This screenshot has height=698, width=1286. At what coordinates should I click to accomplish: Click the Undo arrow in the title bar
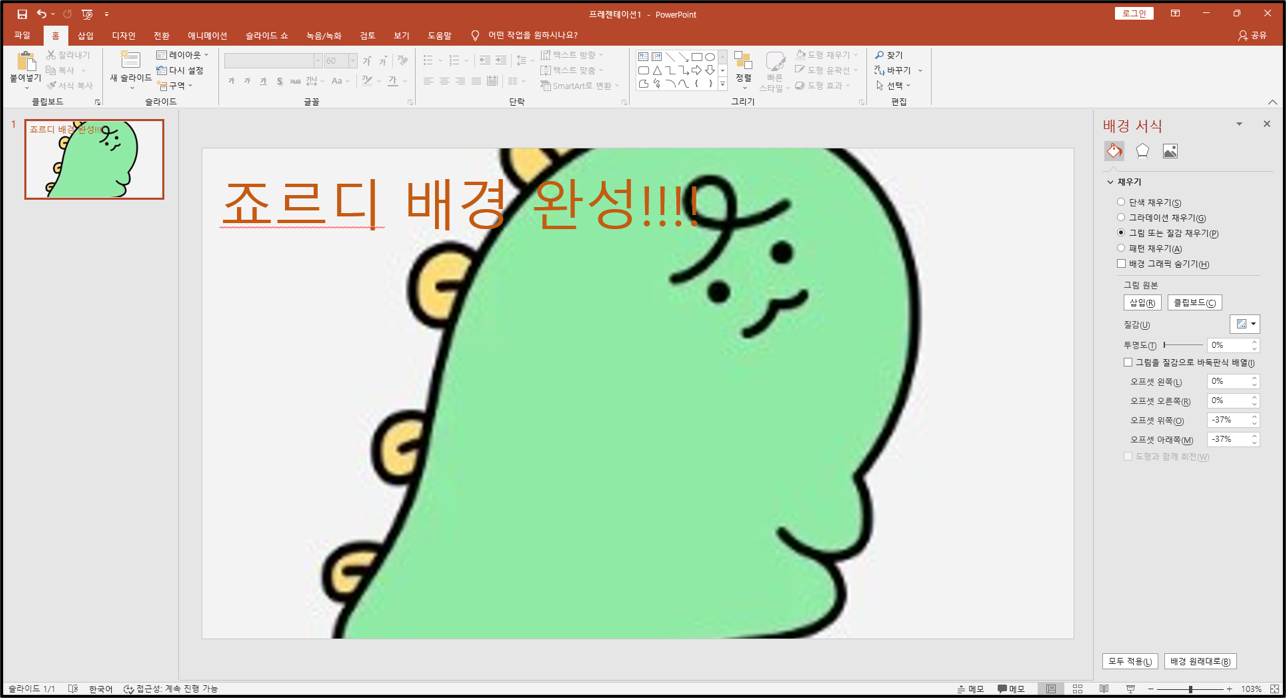point(41,14)
